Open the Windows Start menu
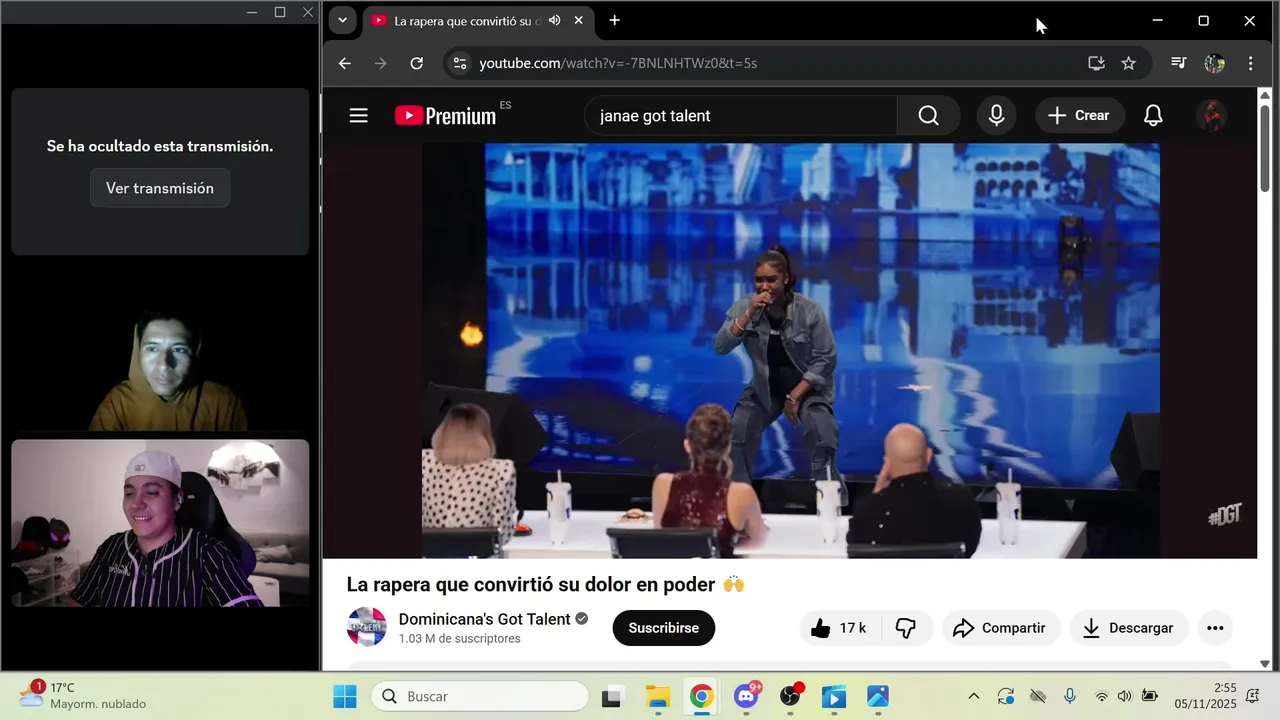Viewport: 1280px width, 720px height. tap(345, 696)
